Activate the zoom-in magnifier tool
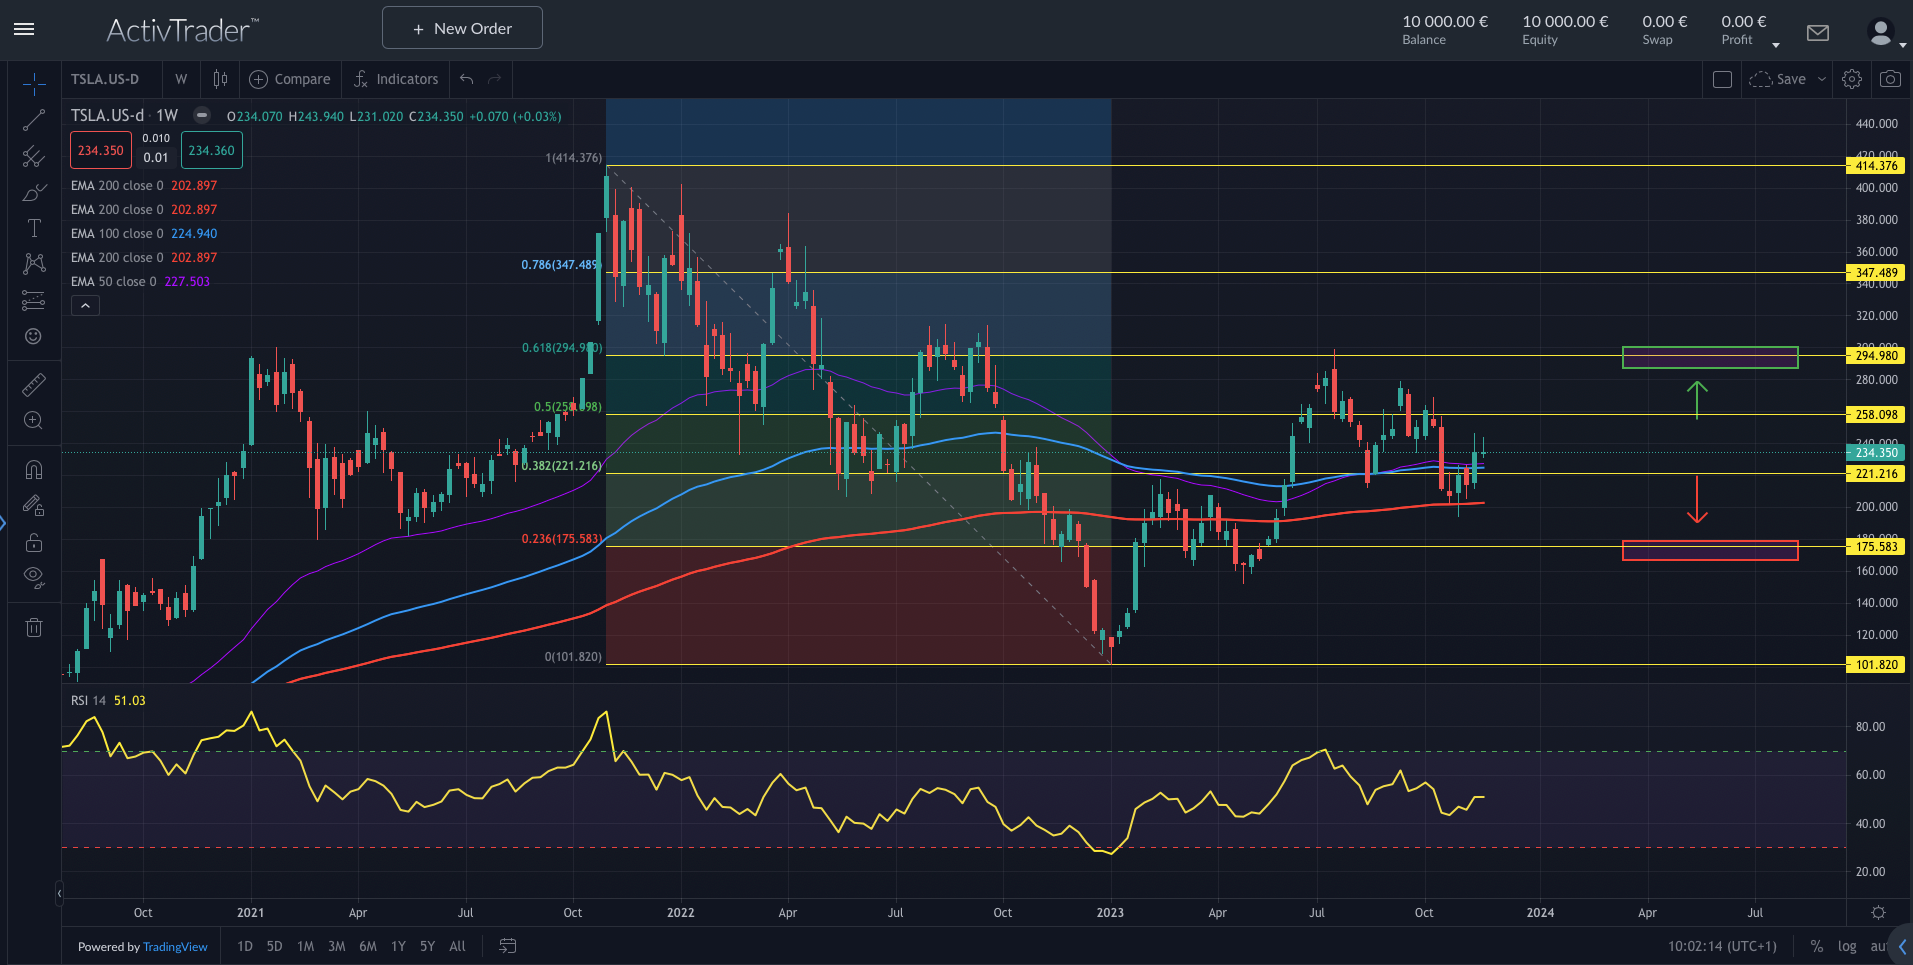 tap(34, 420)
